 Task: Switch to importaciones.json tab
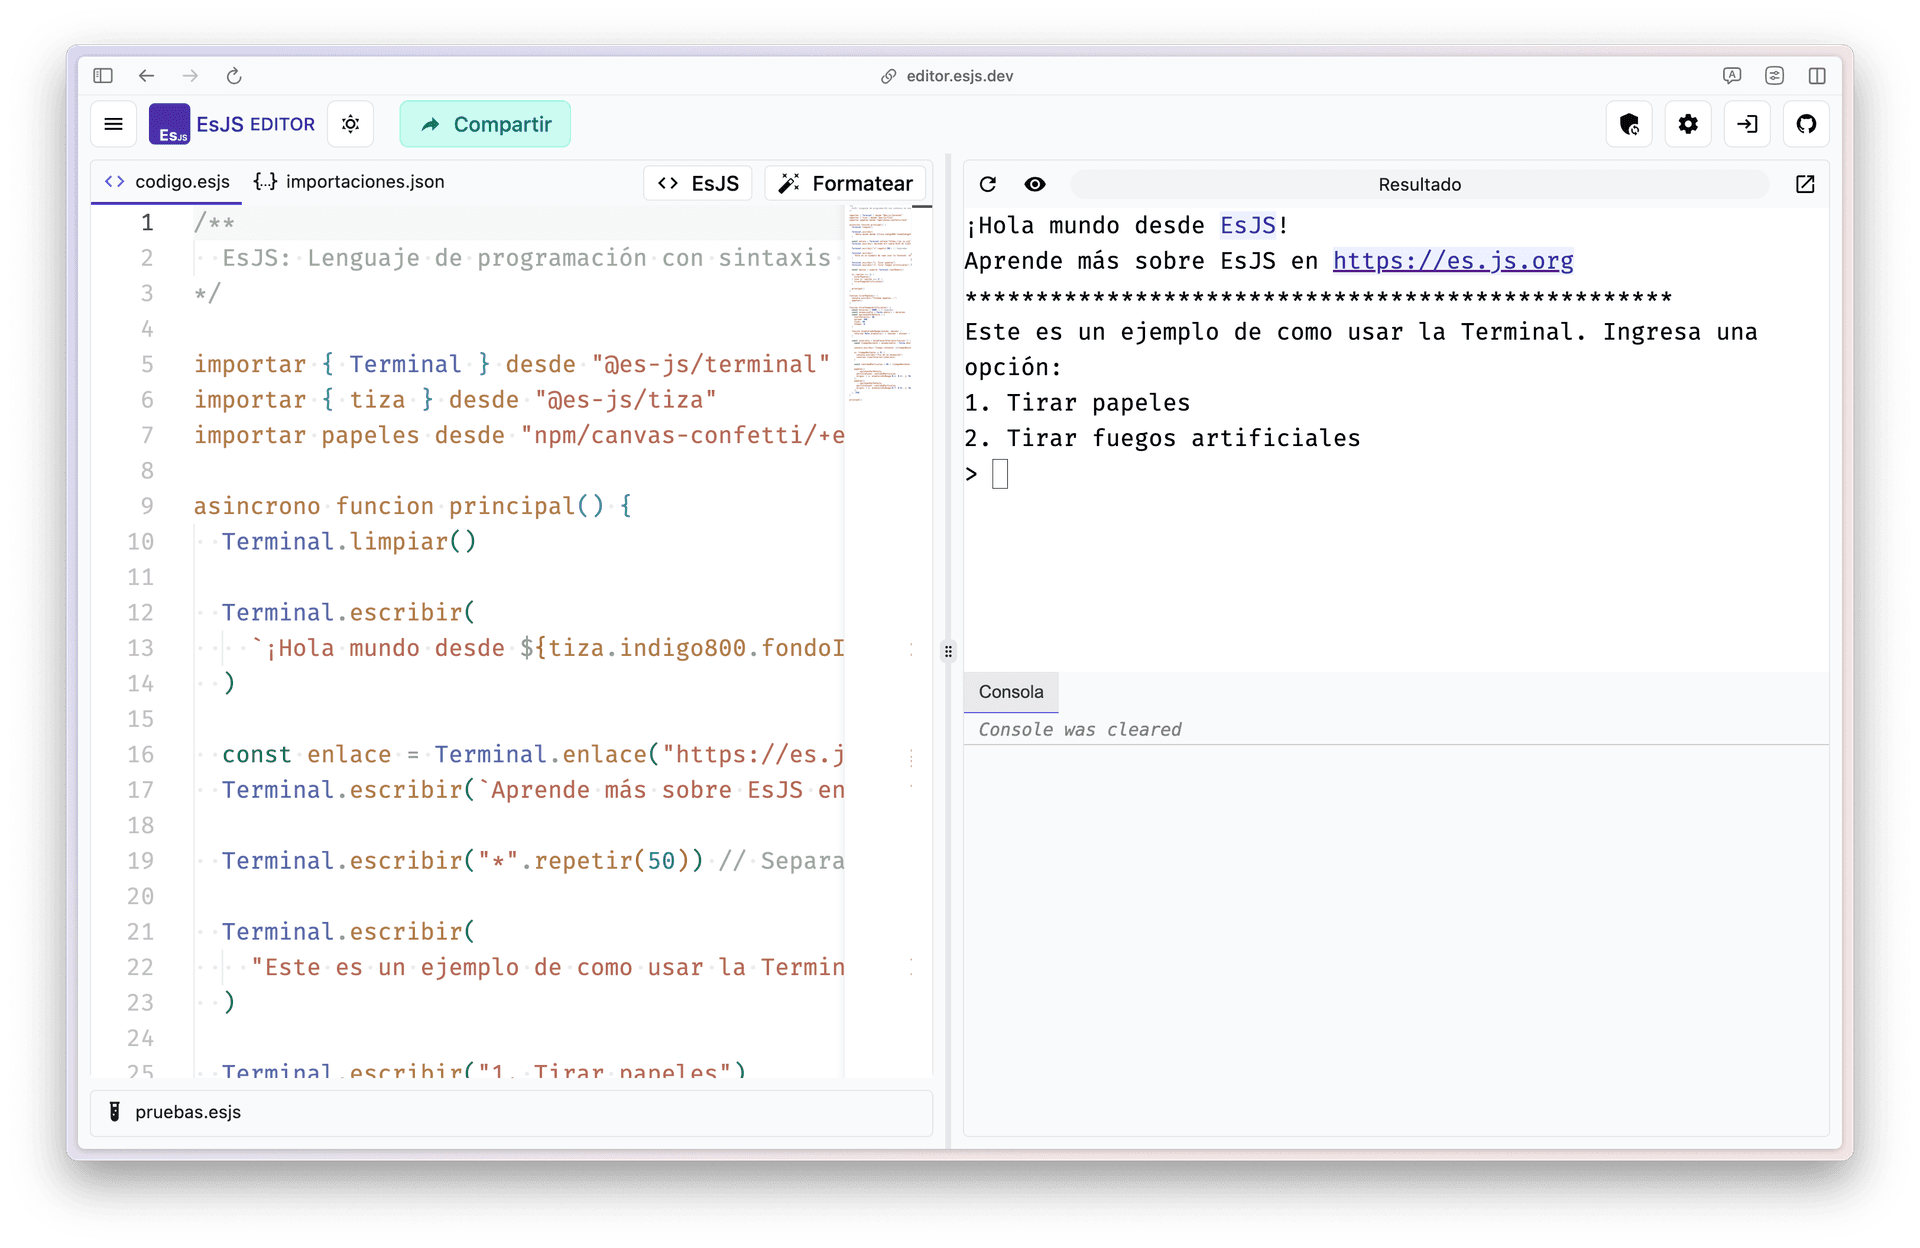[x=349, y=182]
